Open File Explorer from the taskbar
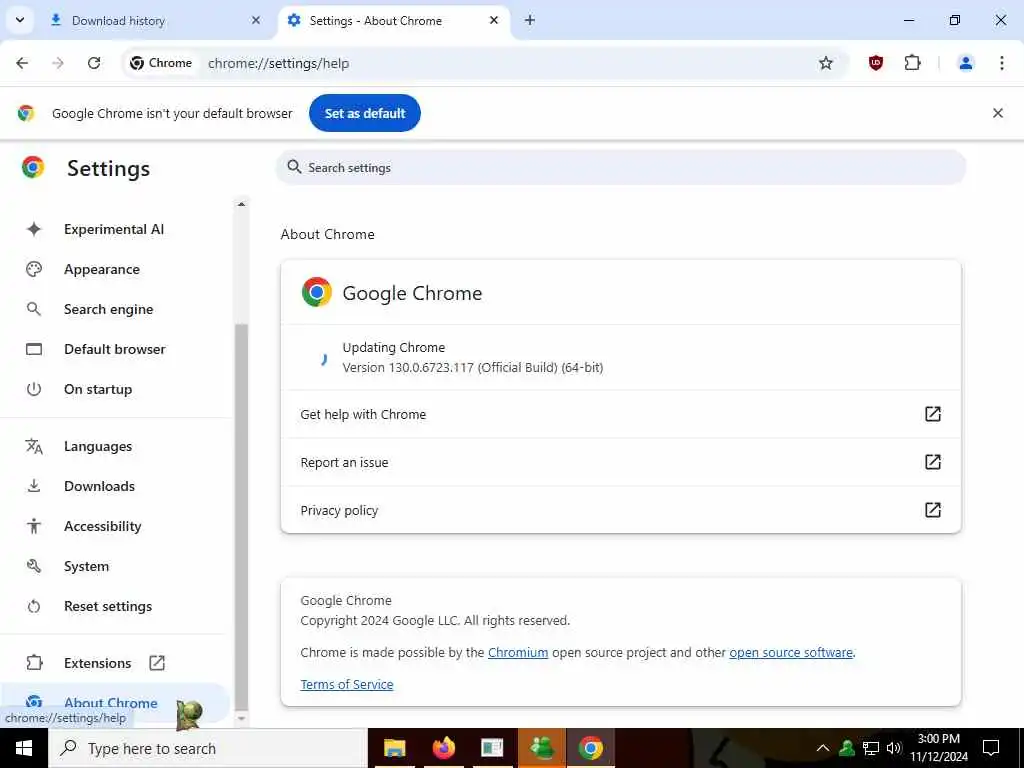Viewport: 1024px width, 768px height. point(394,748)
